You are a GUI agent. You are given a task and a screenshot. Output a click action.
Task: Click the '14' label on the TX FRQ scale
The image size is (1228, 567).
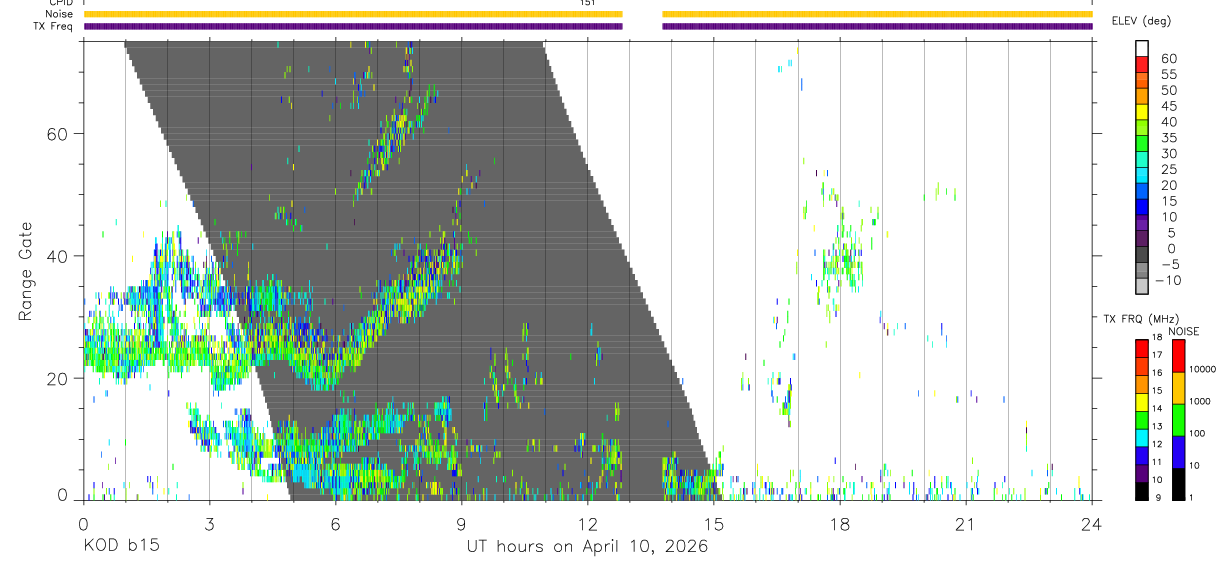click(x=1157, y=409)
